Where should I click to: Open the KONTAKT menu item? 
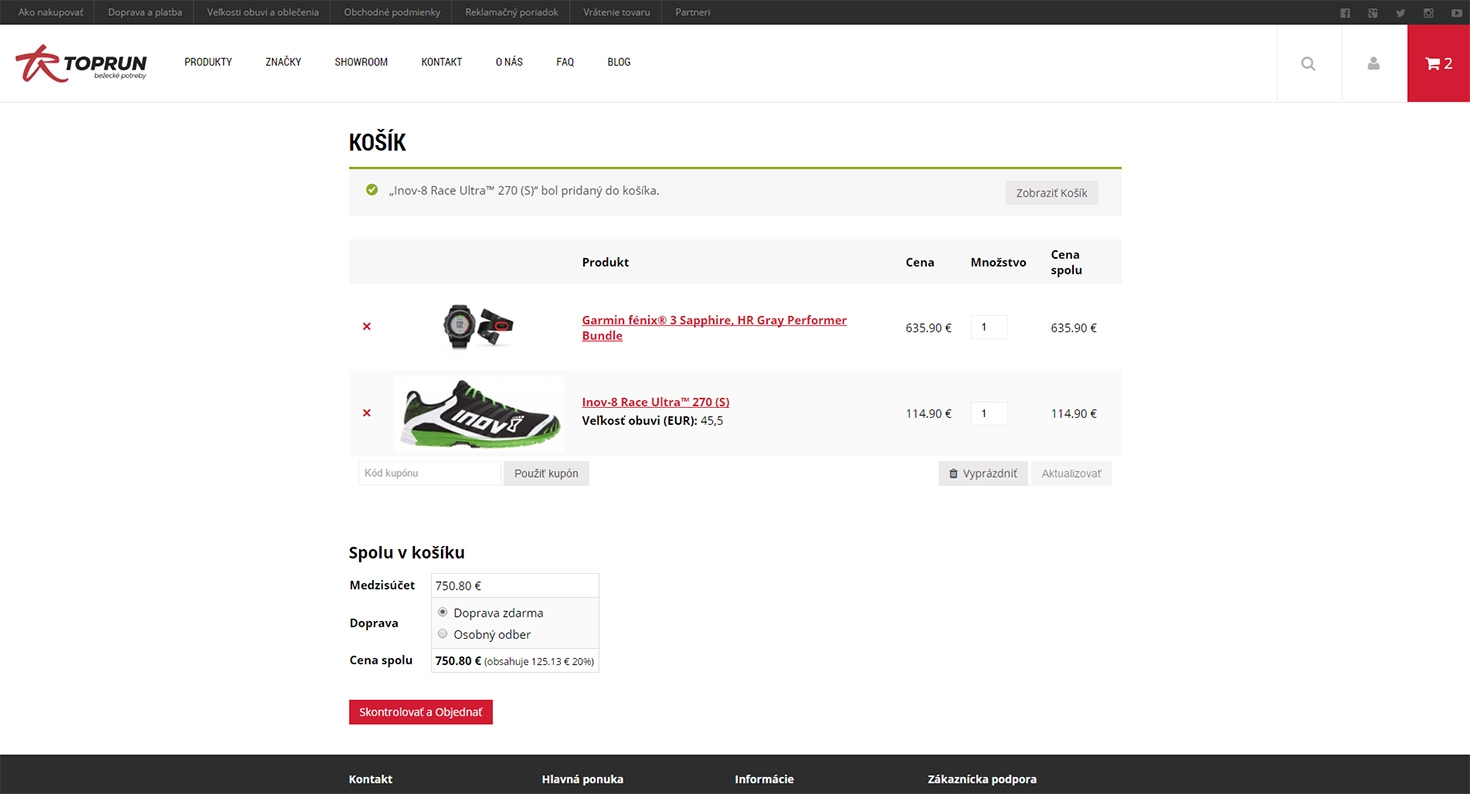coord(441,62)
